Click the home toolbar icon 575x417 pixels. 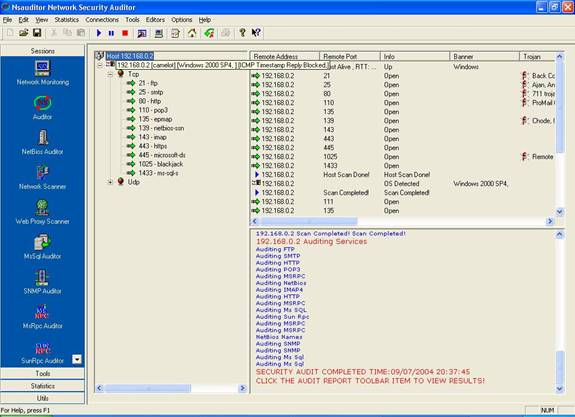click(192, 33)
